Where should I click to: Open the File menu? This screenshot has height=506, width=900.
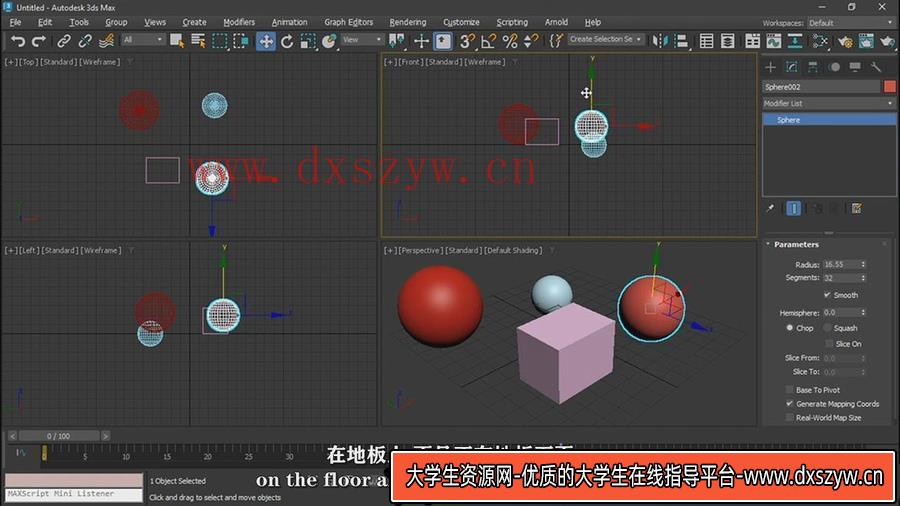click(15, 22)
